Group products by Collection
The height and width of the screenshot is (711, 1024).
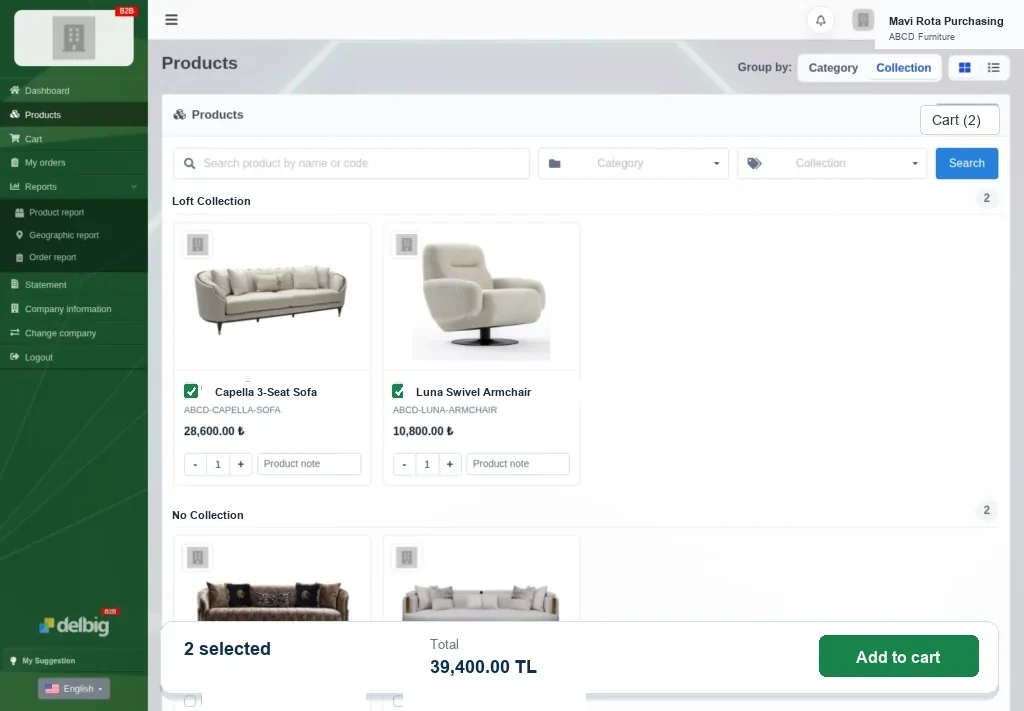click(903, 68)
